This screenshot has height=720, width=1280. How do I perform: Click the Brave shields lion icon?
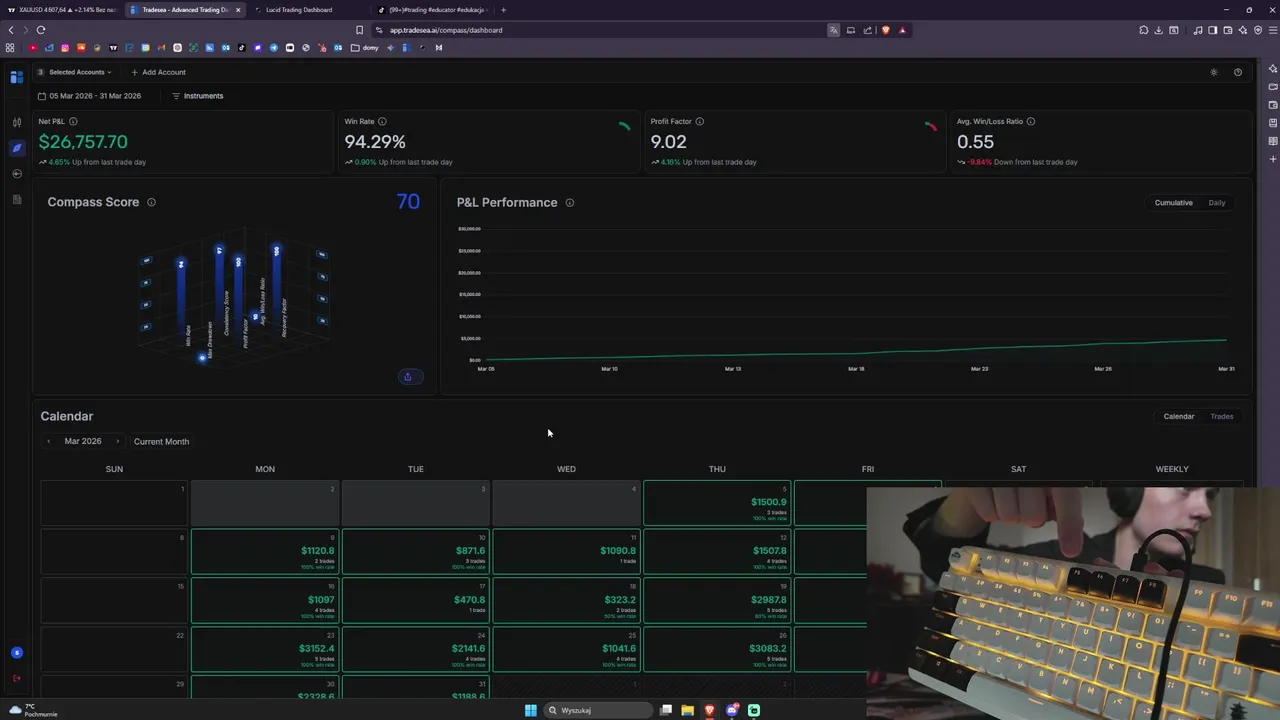coord(885,30)
